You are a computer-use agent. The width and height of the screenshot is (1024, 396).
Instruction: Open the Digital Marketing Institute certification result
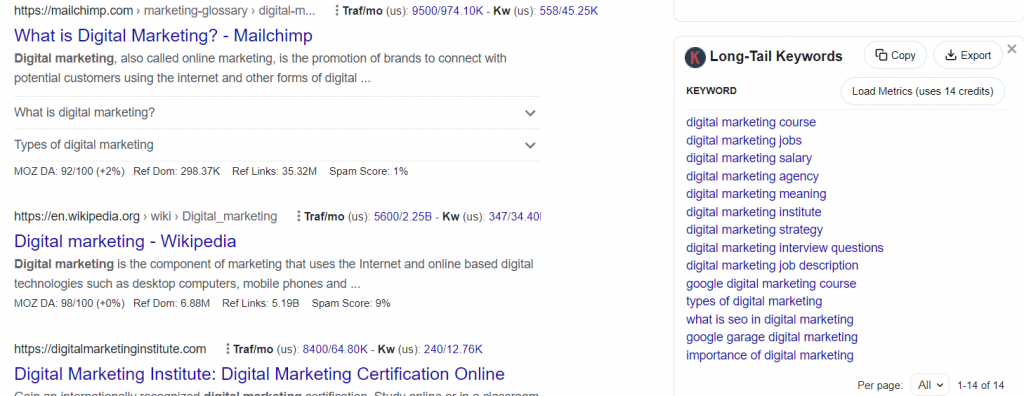pyautogui.click(x=259, y=374)
